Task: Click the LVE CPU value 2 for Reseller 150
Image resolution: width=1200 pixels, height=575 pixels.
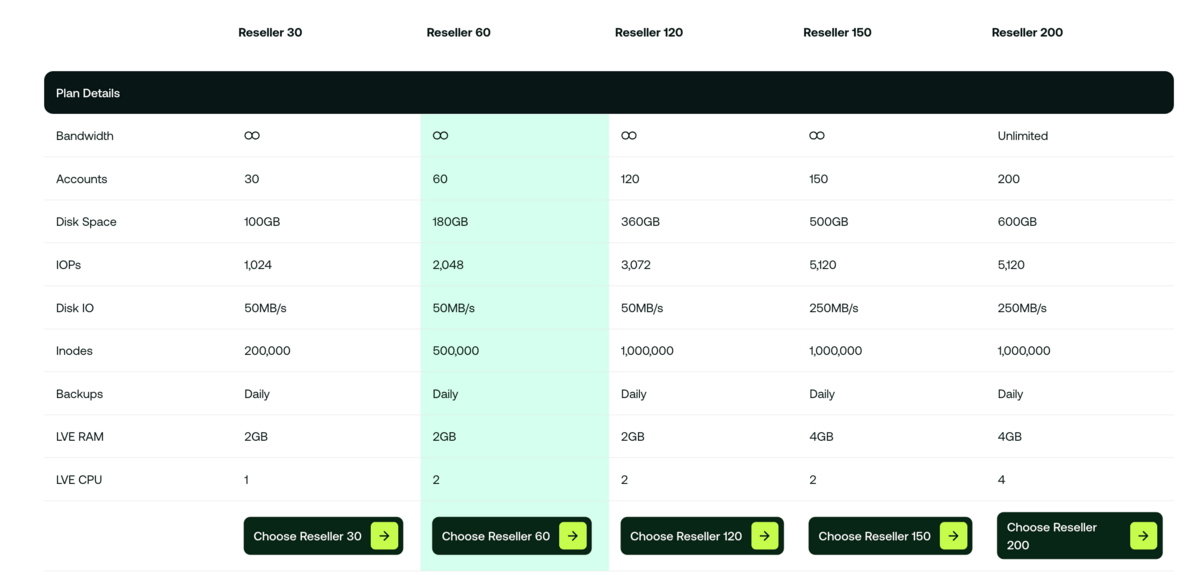Action: coord(813,480)
